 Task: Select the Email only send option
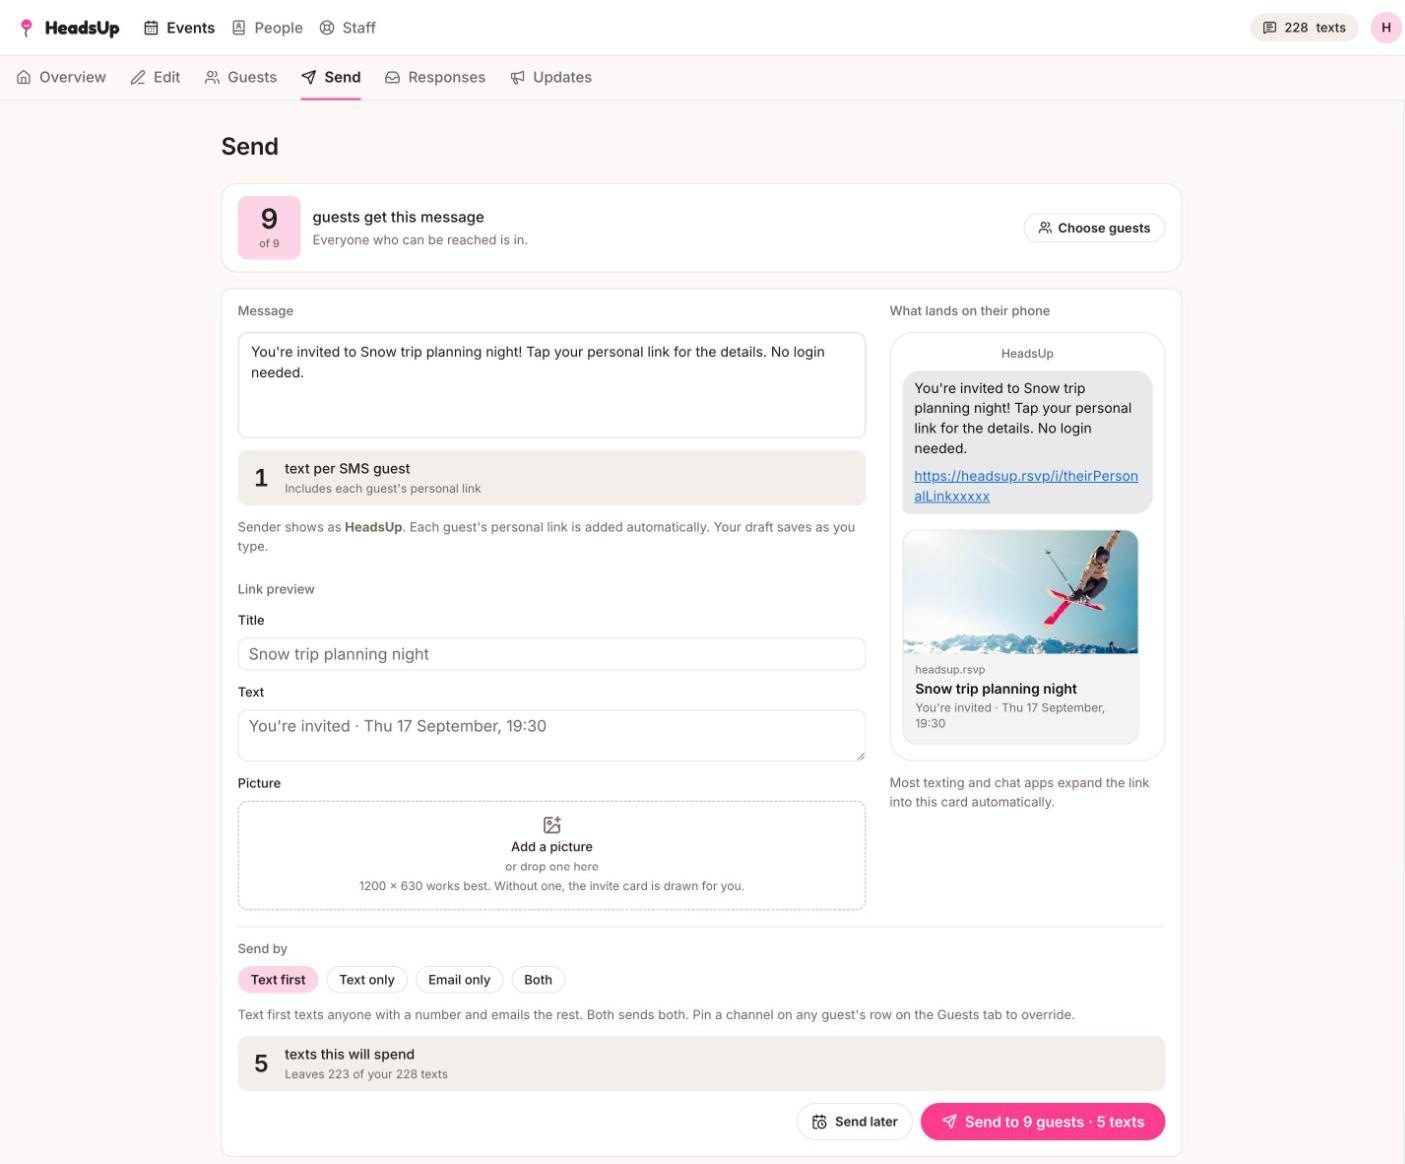click(459, 980)
